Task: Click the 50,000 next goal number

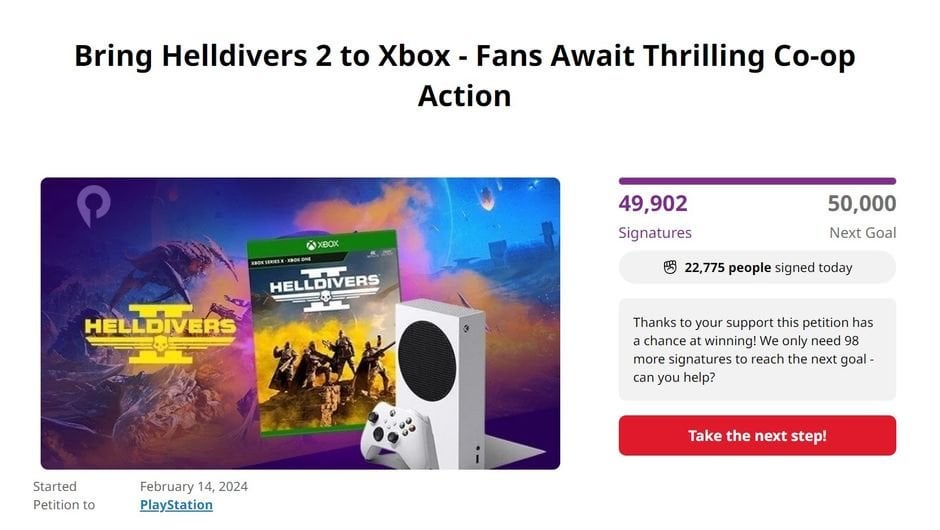Action: 861,204
